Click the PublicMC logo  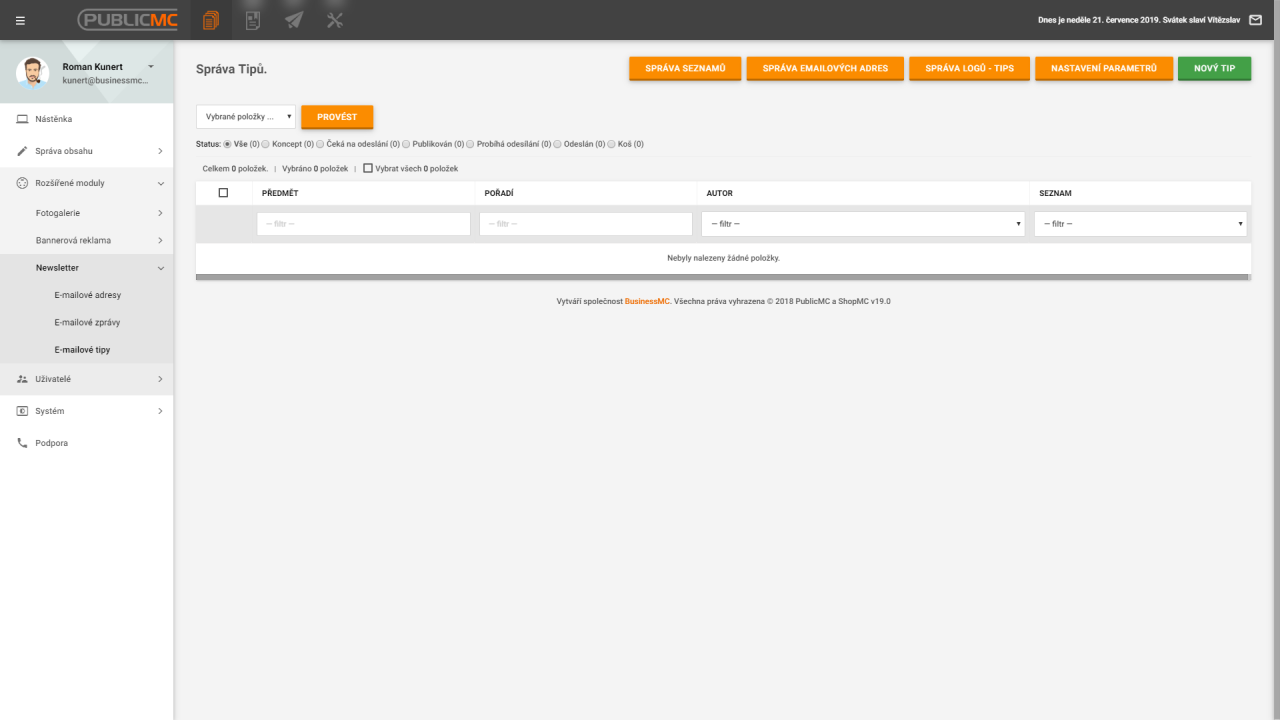[x=127, y=20]
